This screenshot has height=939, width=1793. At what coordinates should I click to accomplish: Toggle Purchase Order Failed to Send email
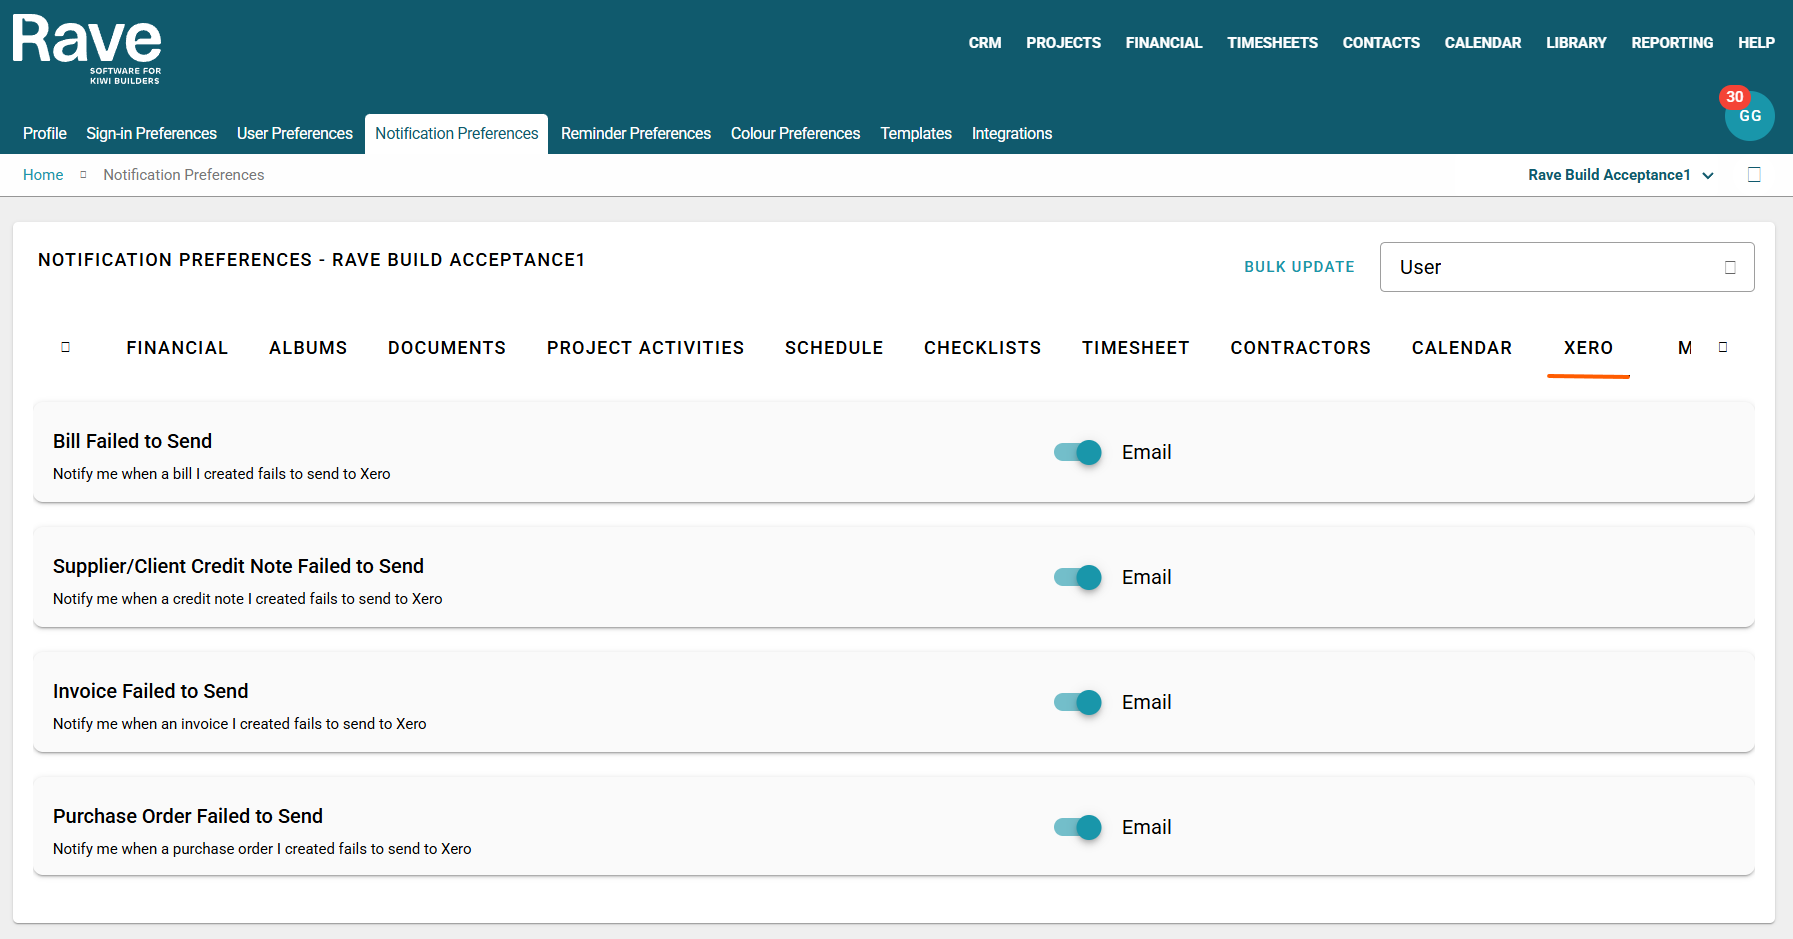click(1077, 827)
